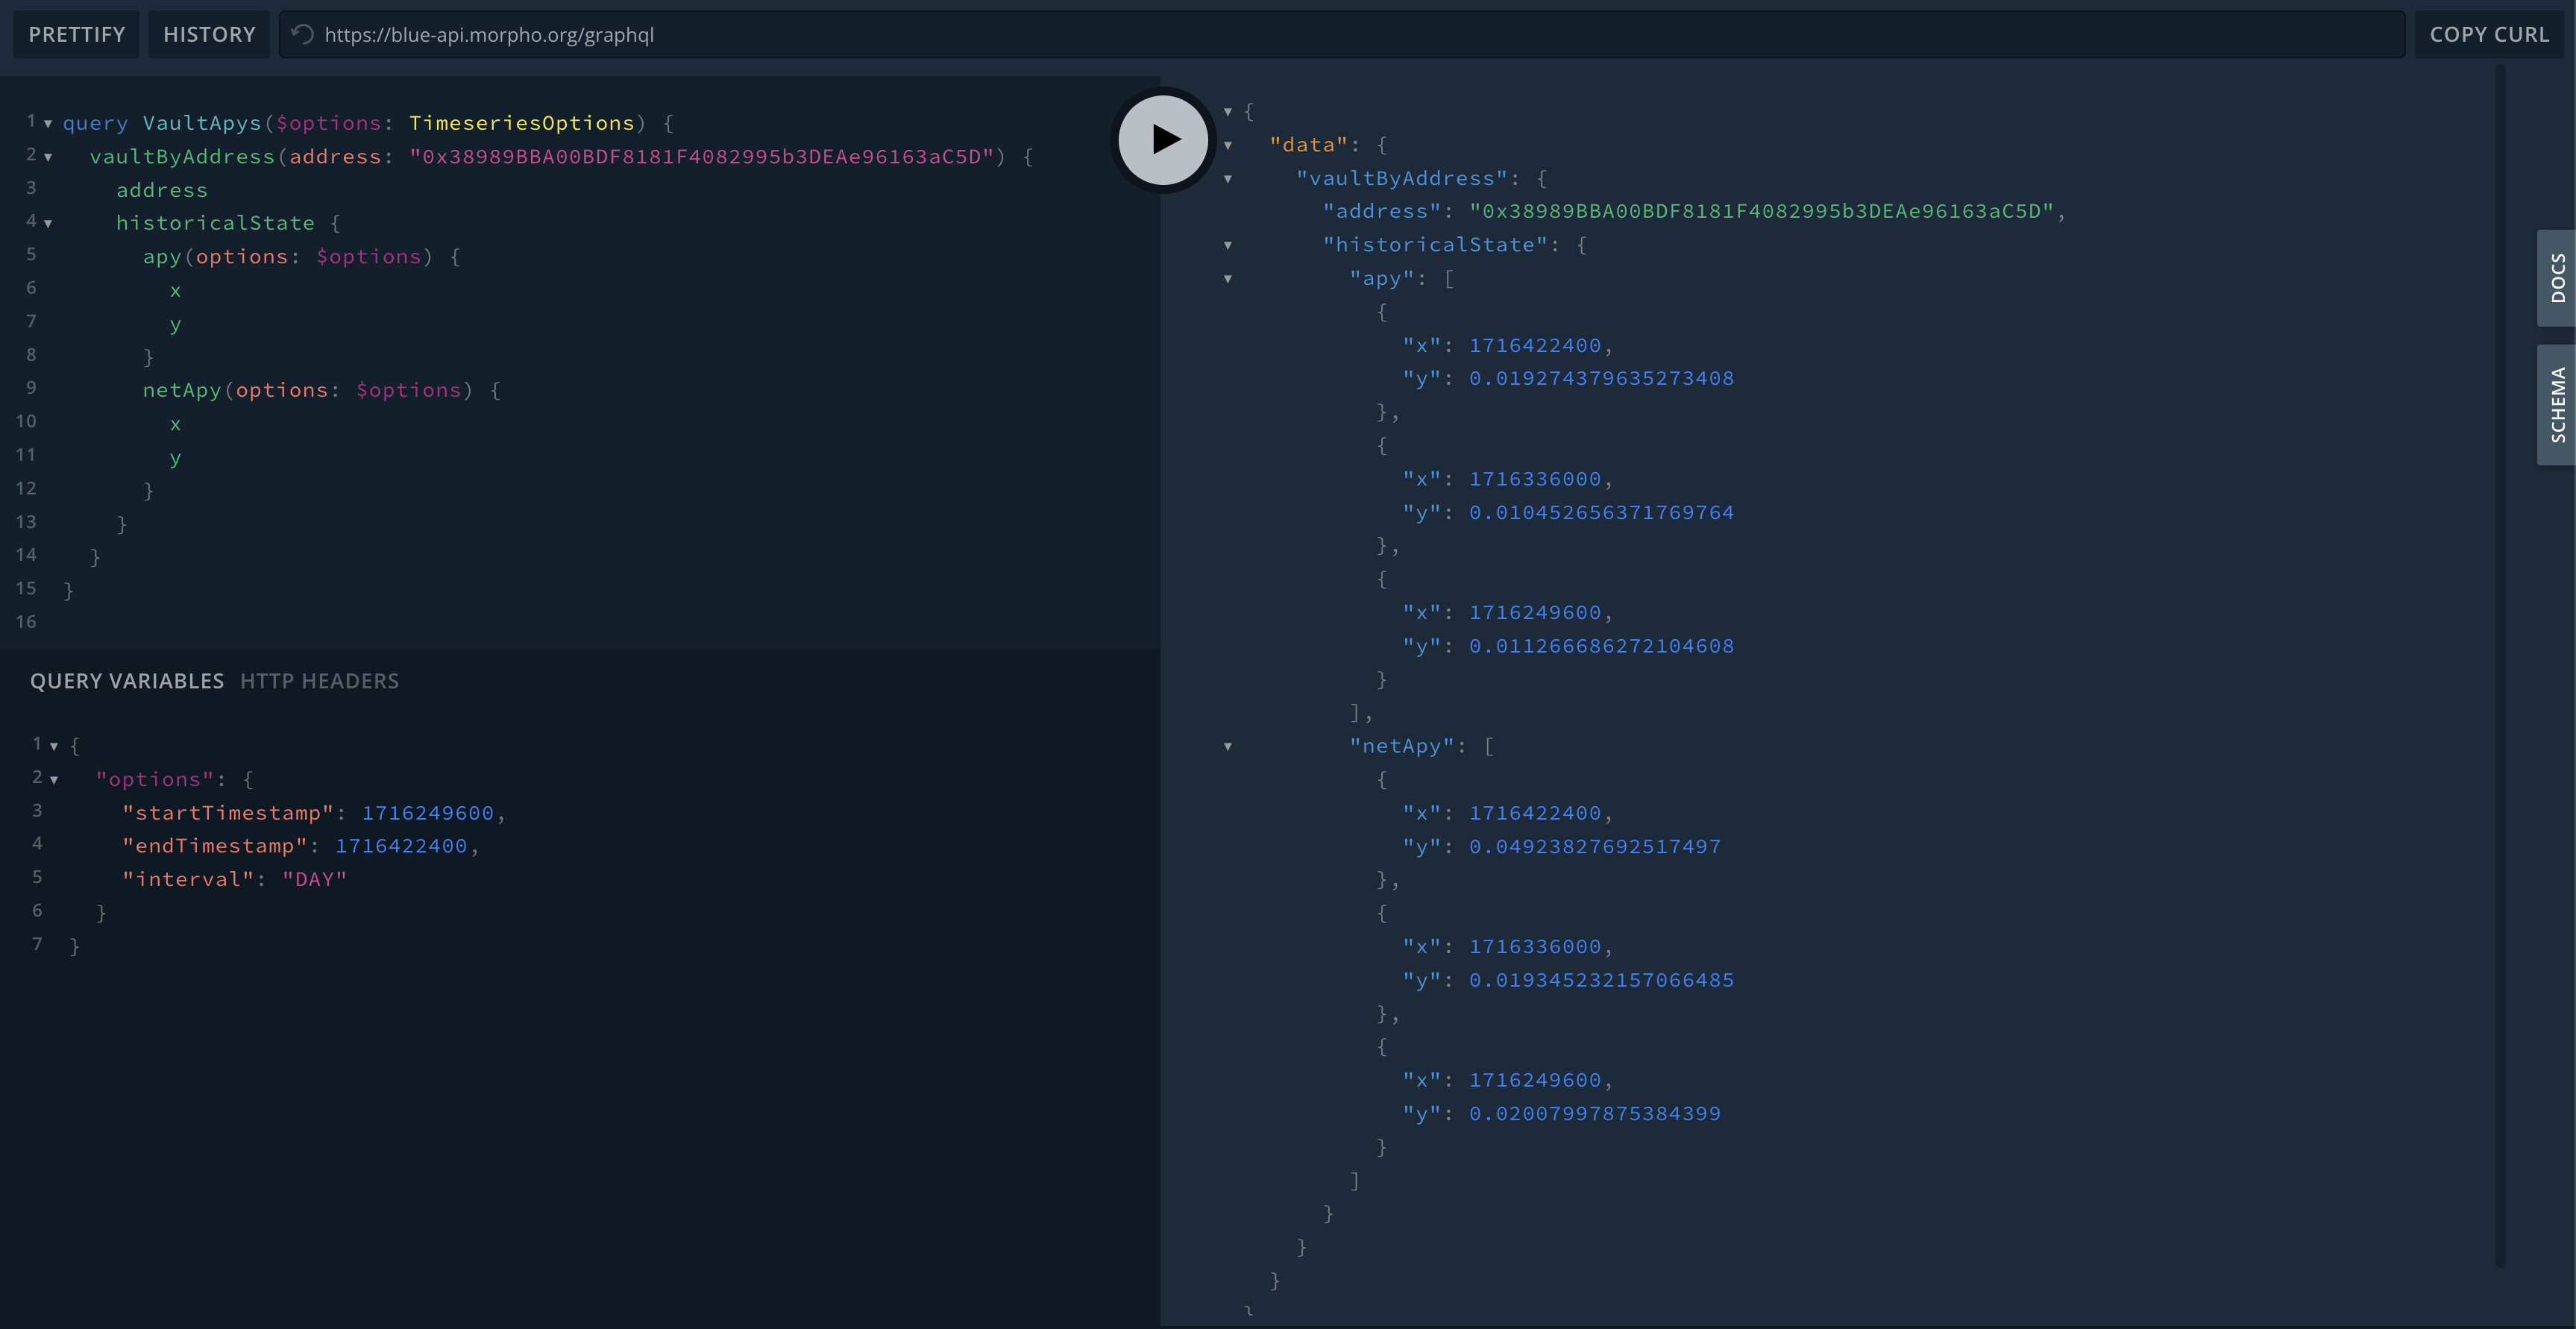Collapse the query VaultApys fold arrow on line 1

[48, 124]
